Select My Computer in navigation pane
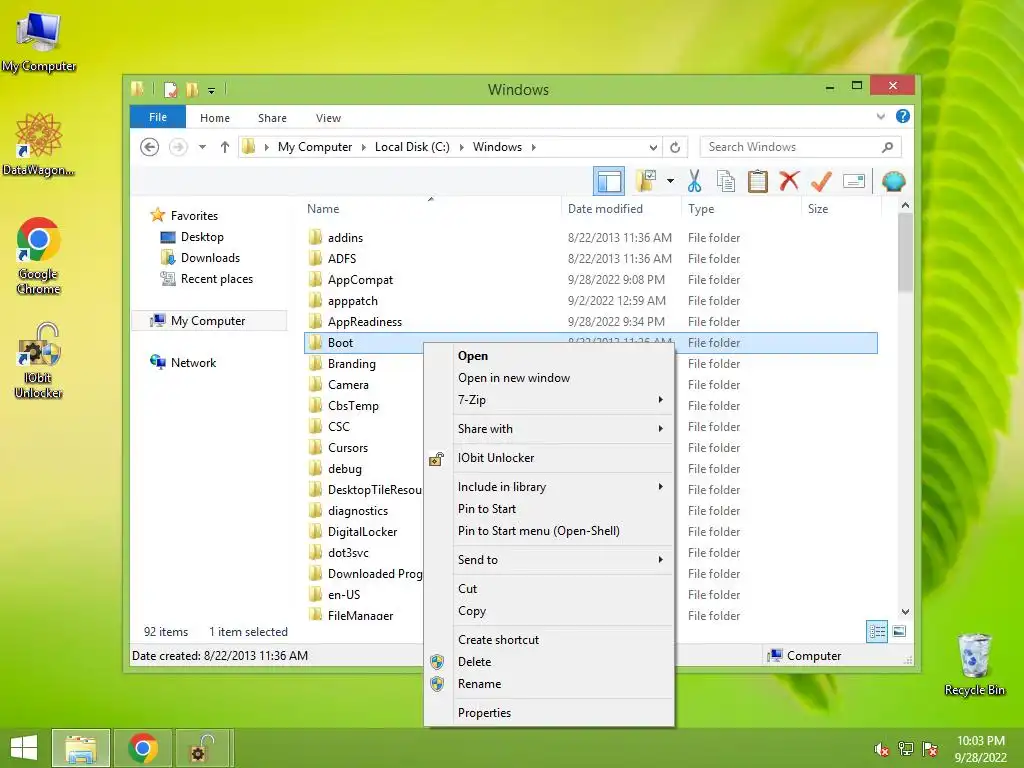The image size is (1024, 768). (x=208, y=321)
